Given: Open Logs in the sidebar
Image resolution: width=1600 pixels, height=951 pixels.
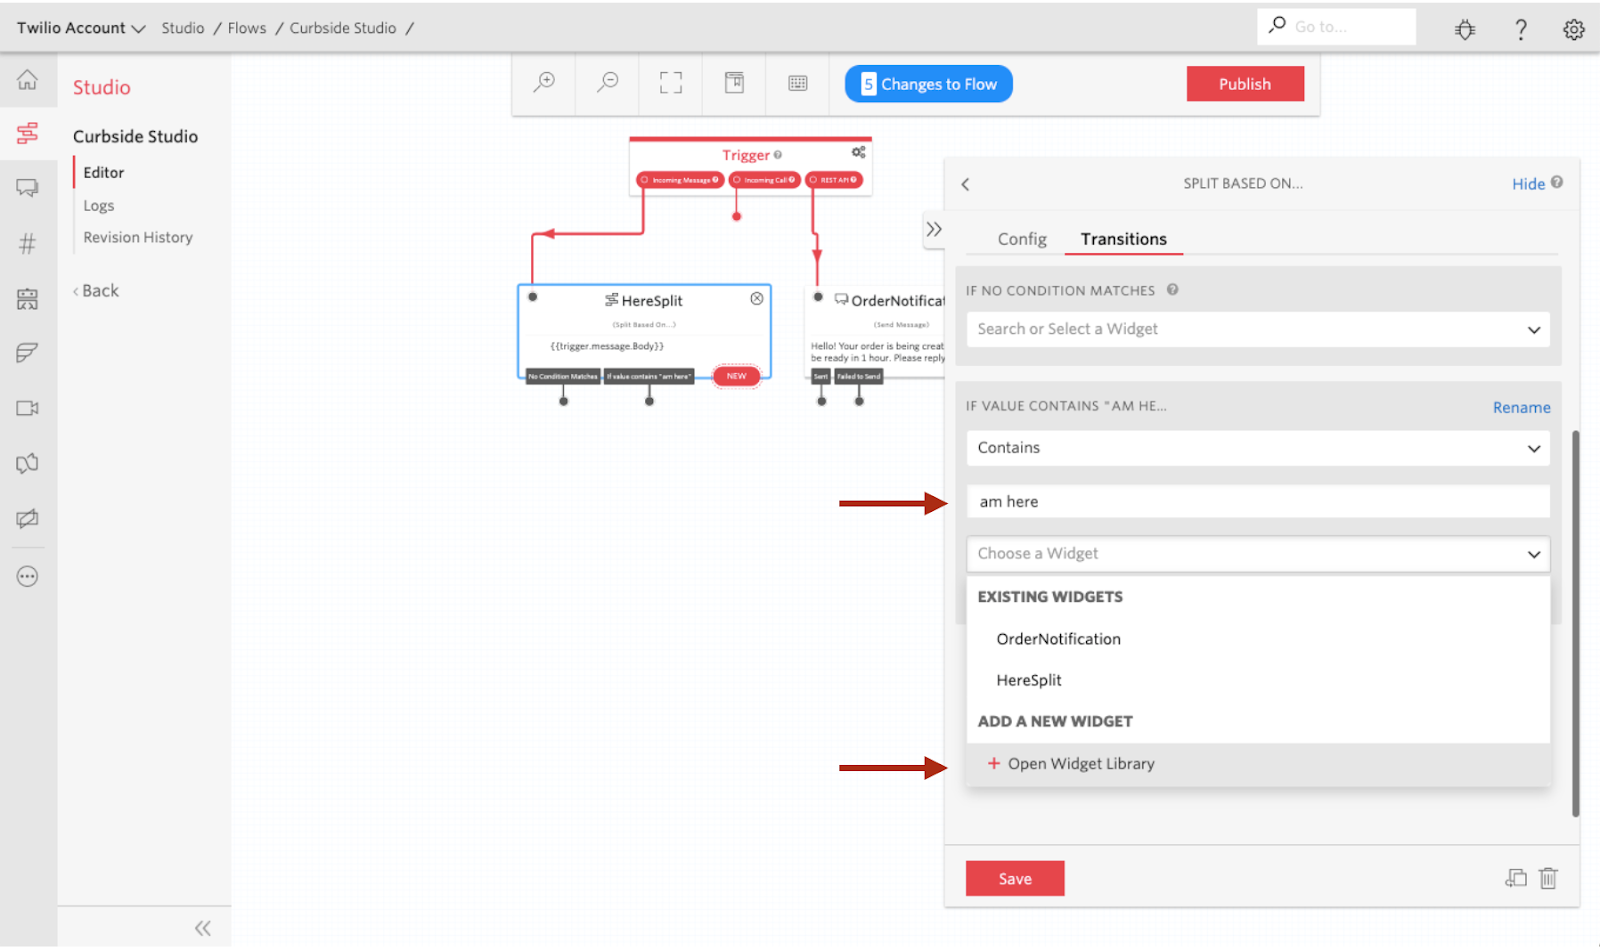Looking at the screenshot, I should click(99, 205).
